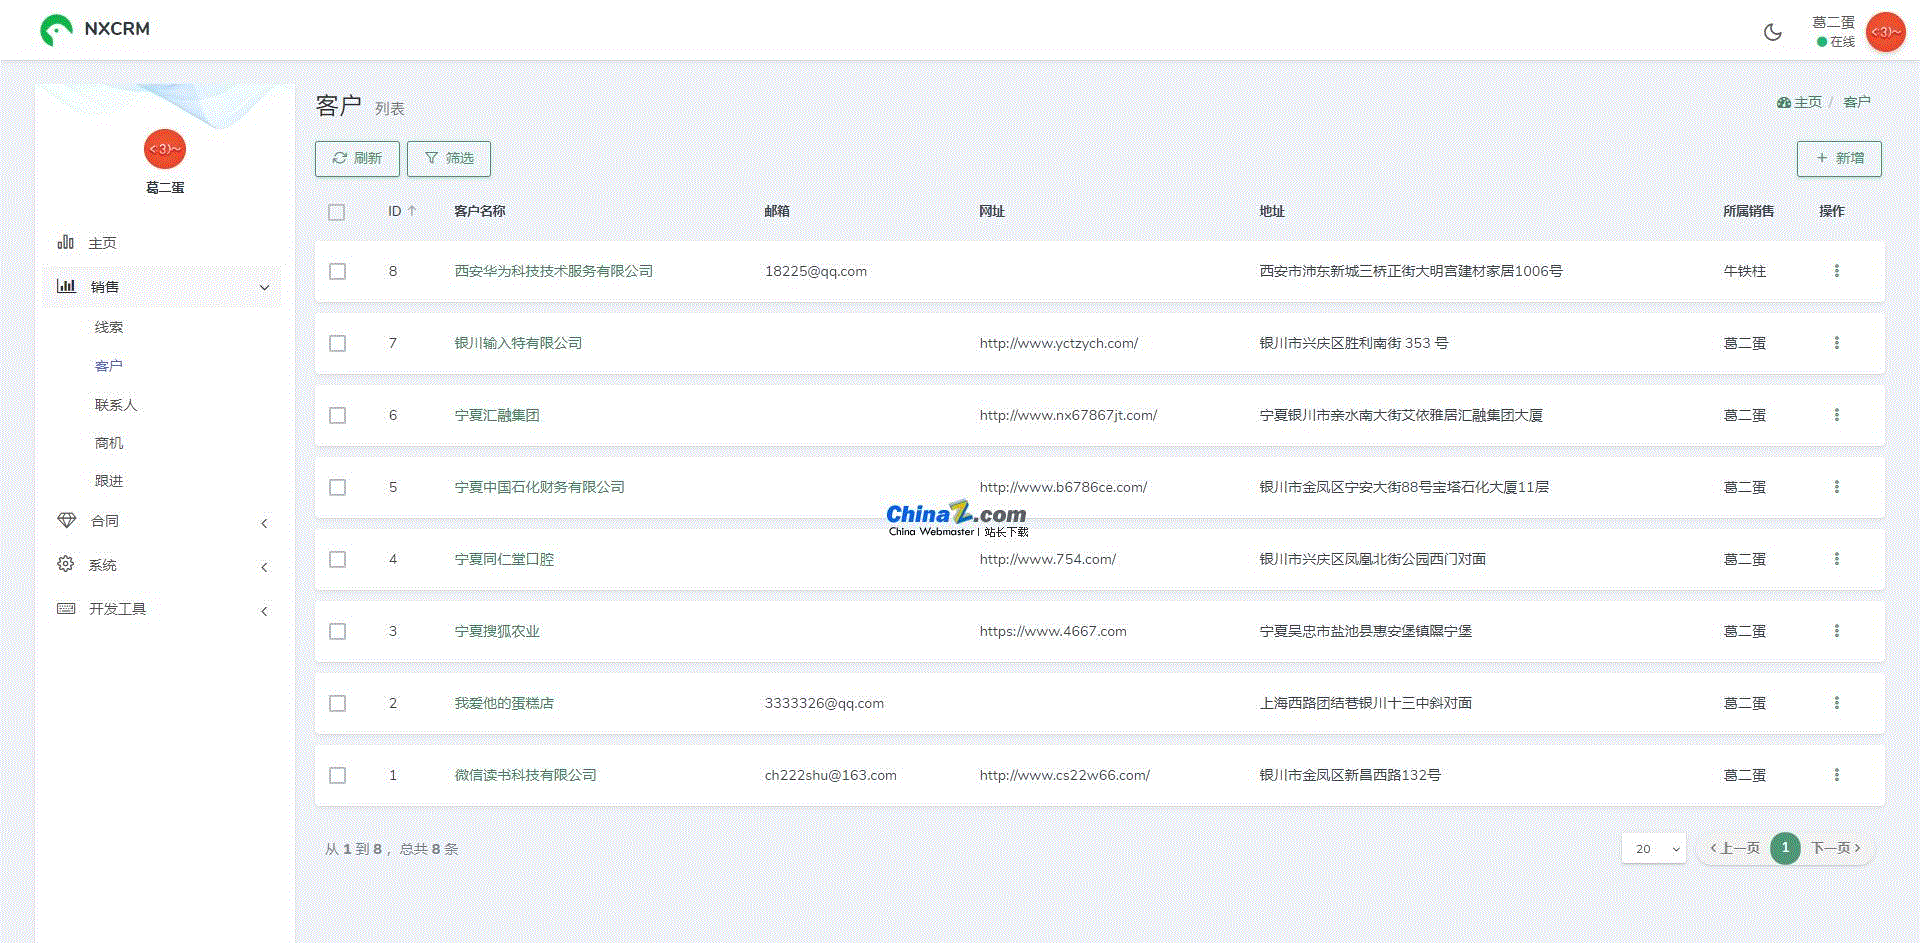Screen dimensions: 1920x943
Task: Open the customer link 宁夏中国石化财务有限公司
Action: click(x=539, y=487)
